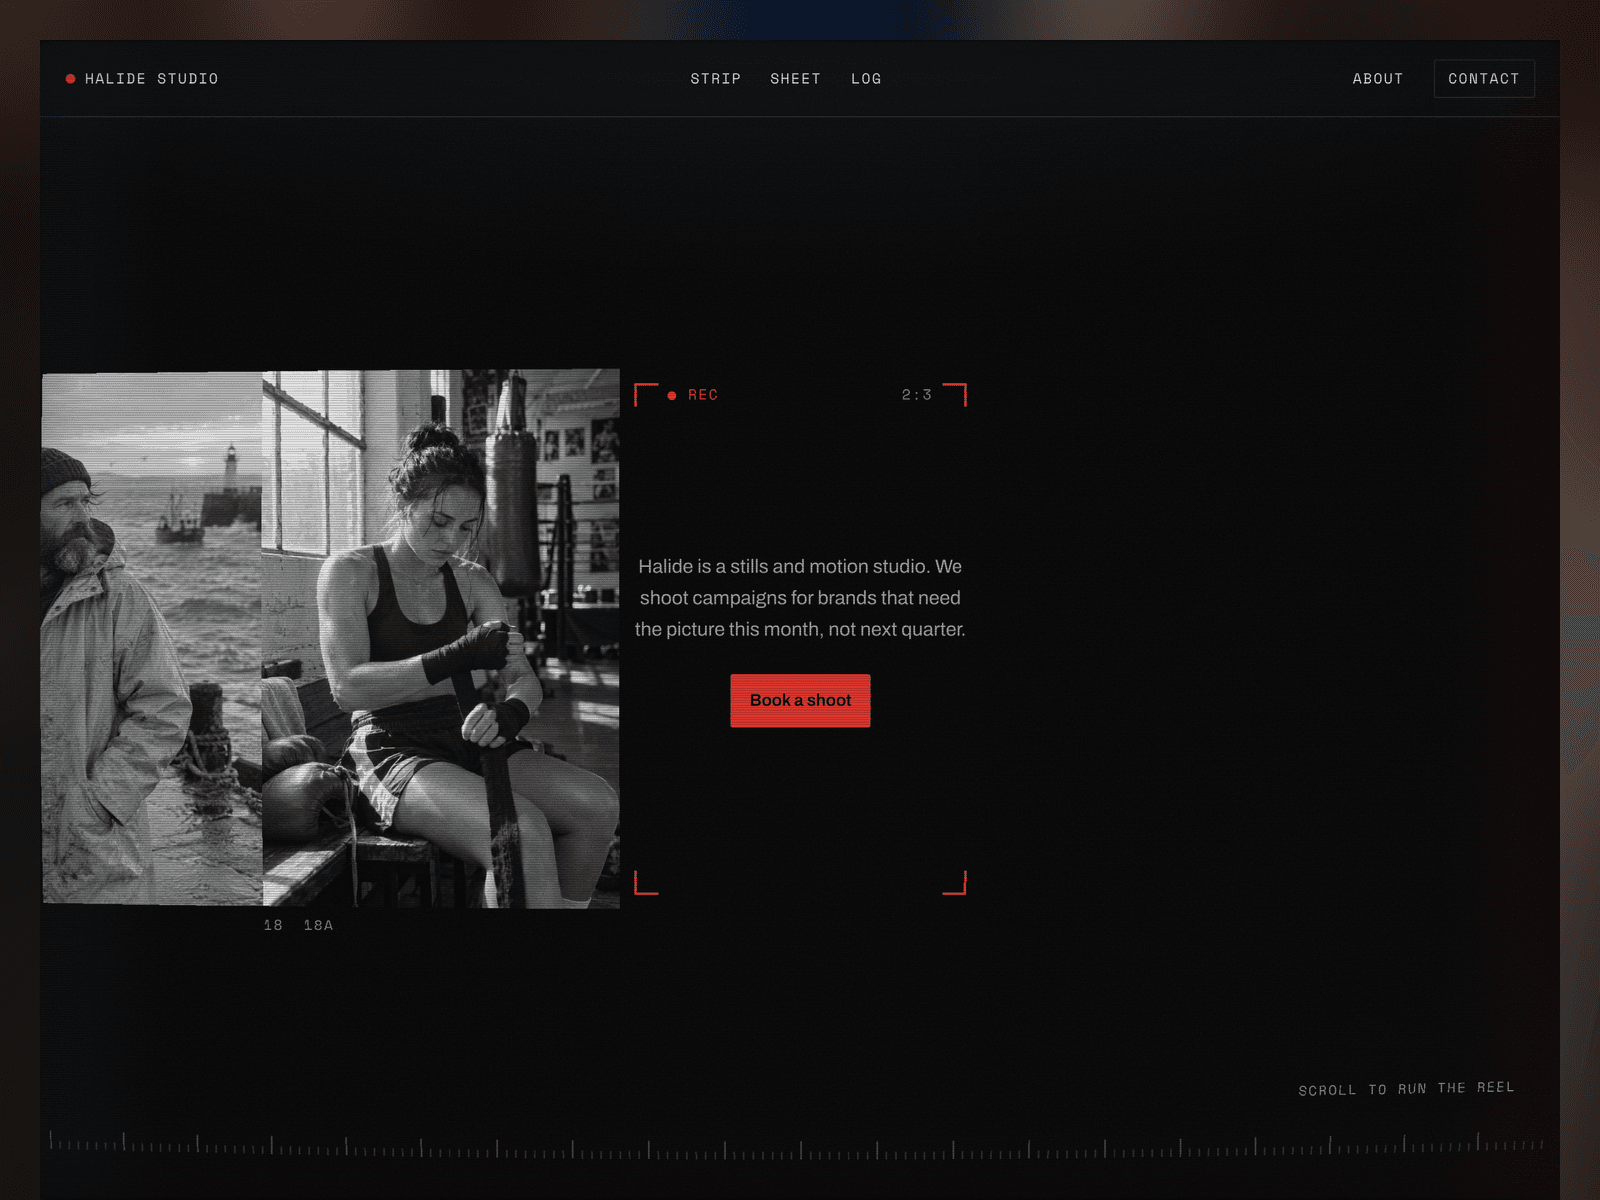The height and width of the screenshot is (1200, 1600).
Task: Click the frame label 18
Action: click(x=273, y=926)
